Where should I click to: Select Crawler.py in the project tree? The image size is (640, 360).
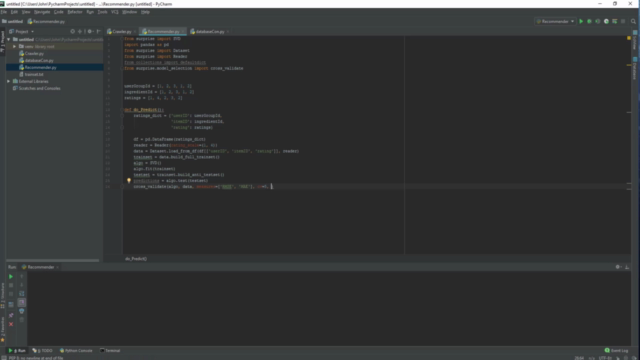pyautogui.click(x=34, y=53)
